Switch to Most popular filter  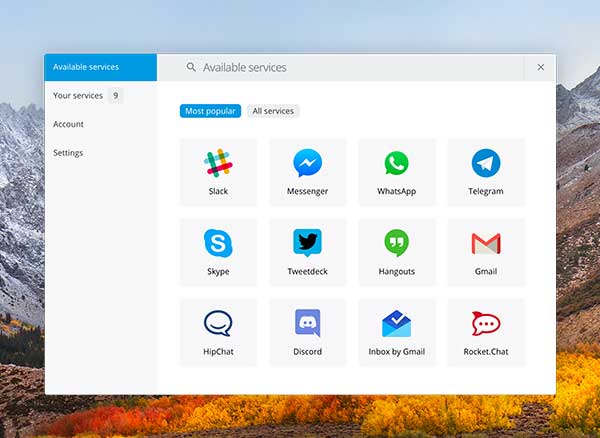pos(210,111)
